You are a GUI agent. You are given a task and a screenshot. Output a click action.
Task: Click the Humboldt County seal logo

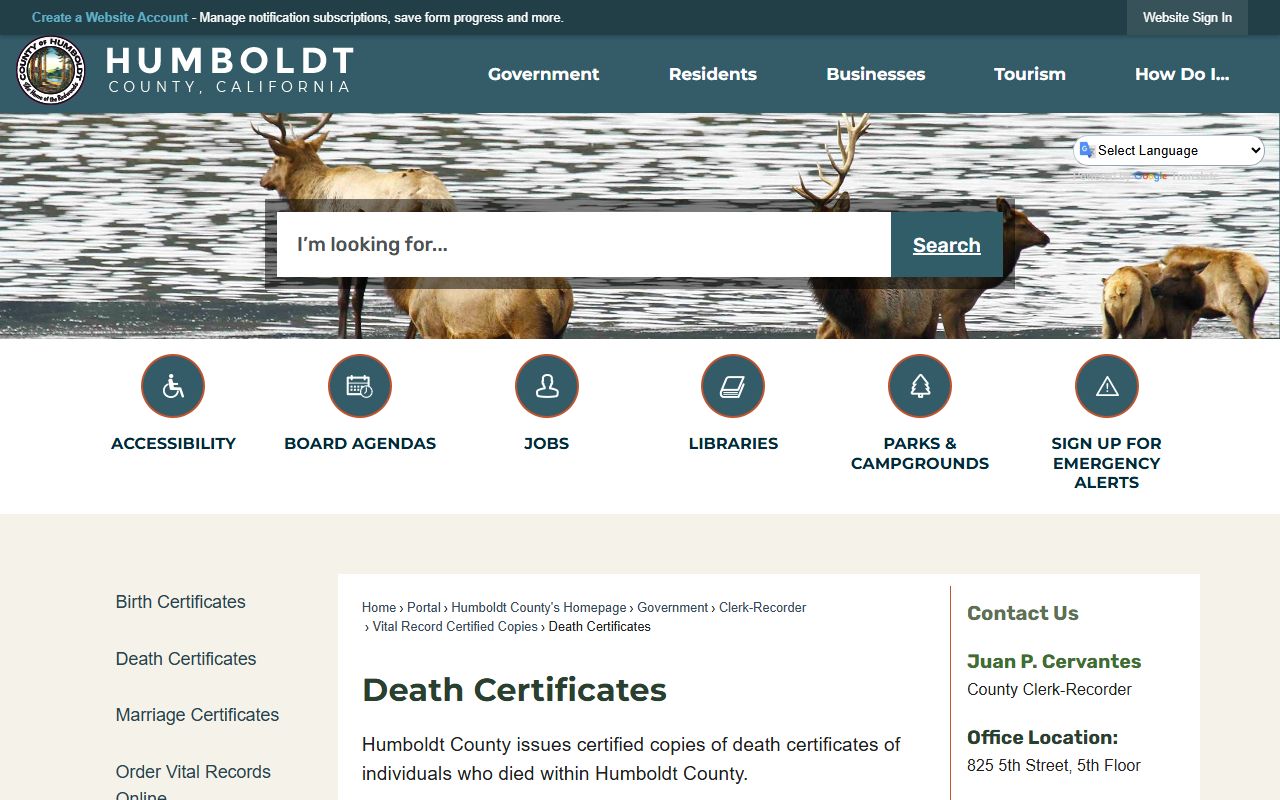tap(51, 70)
